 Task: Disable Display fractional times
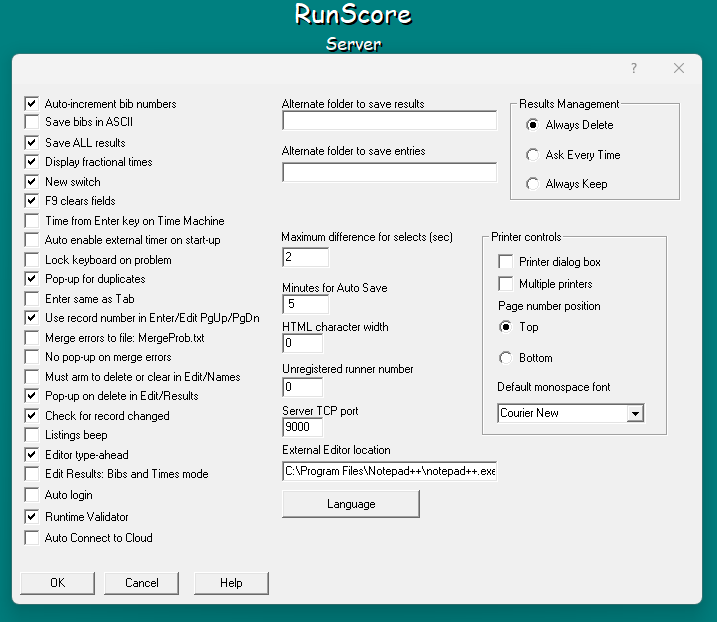point(32,162)
